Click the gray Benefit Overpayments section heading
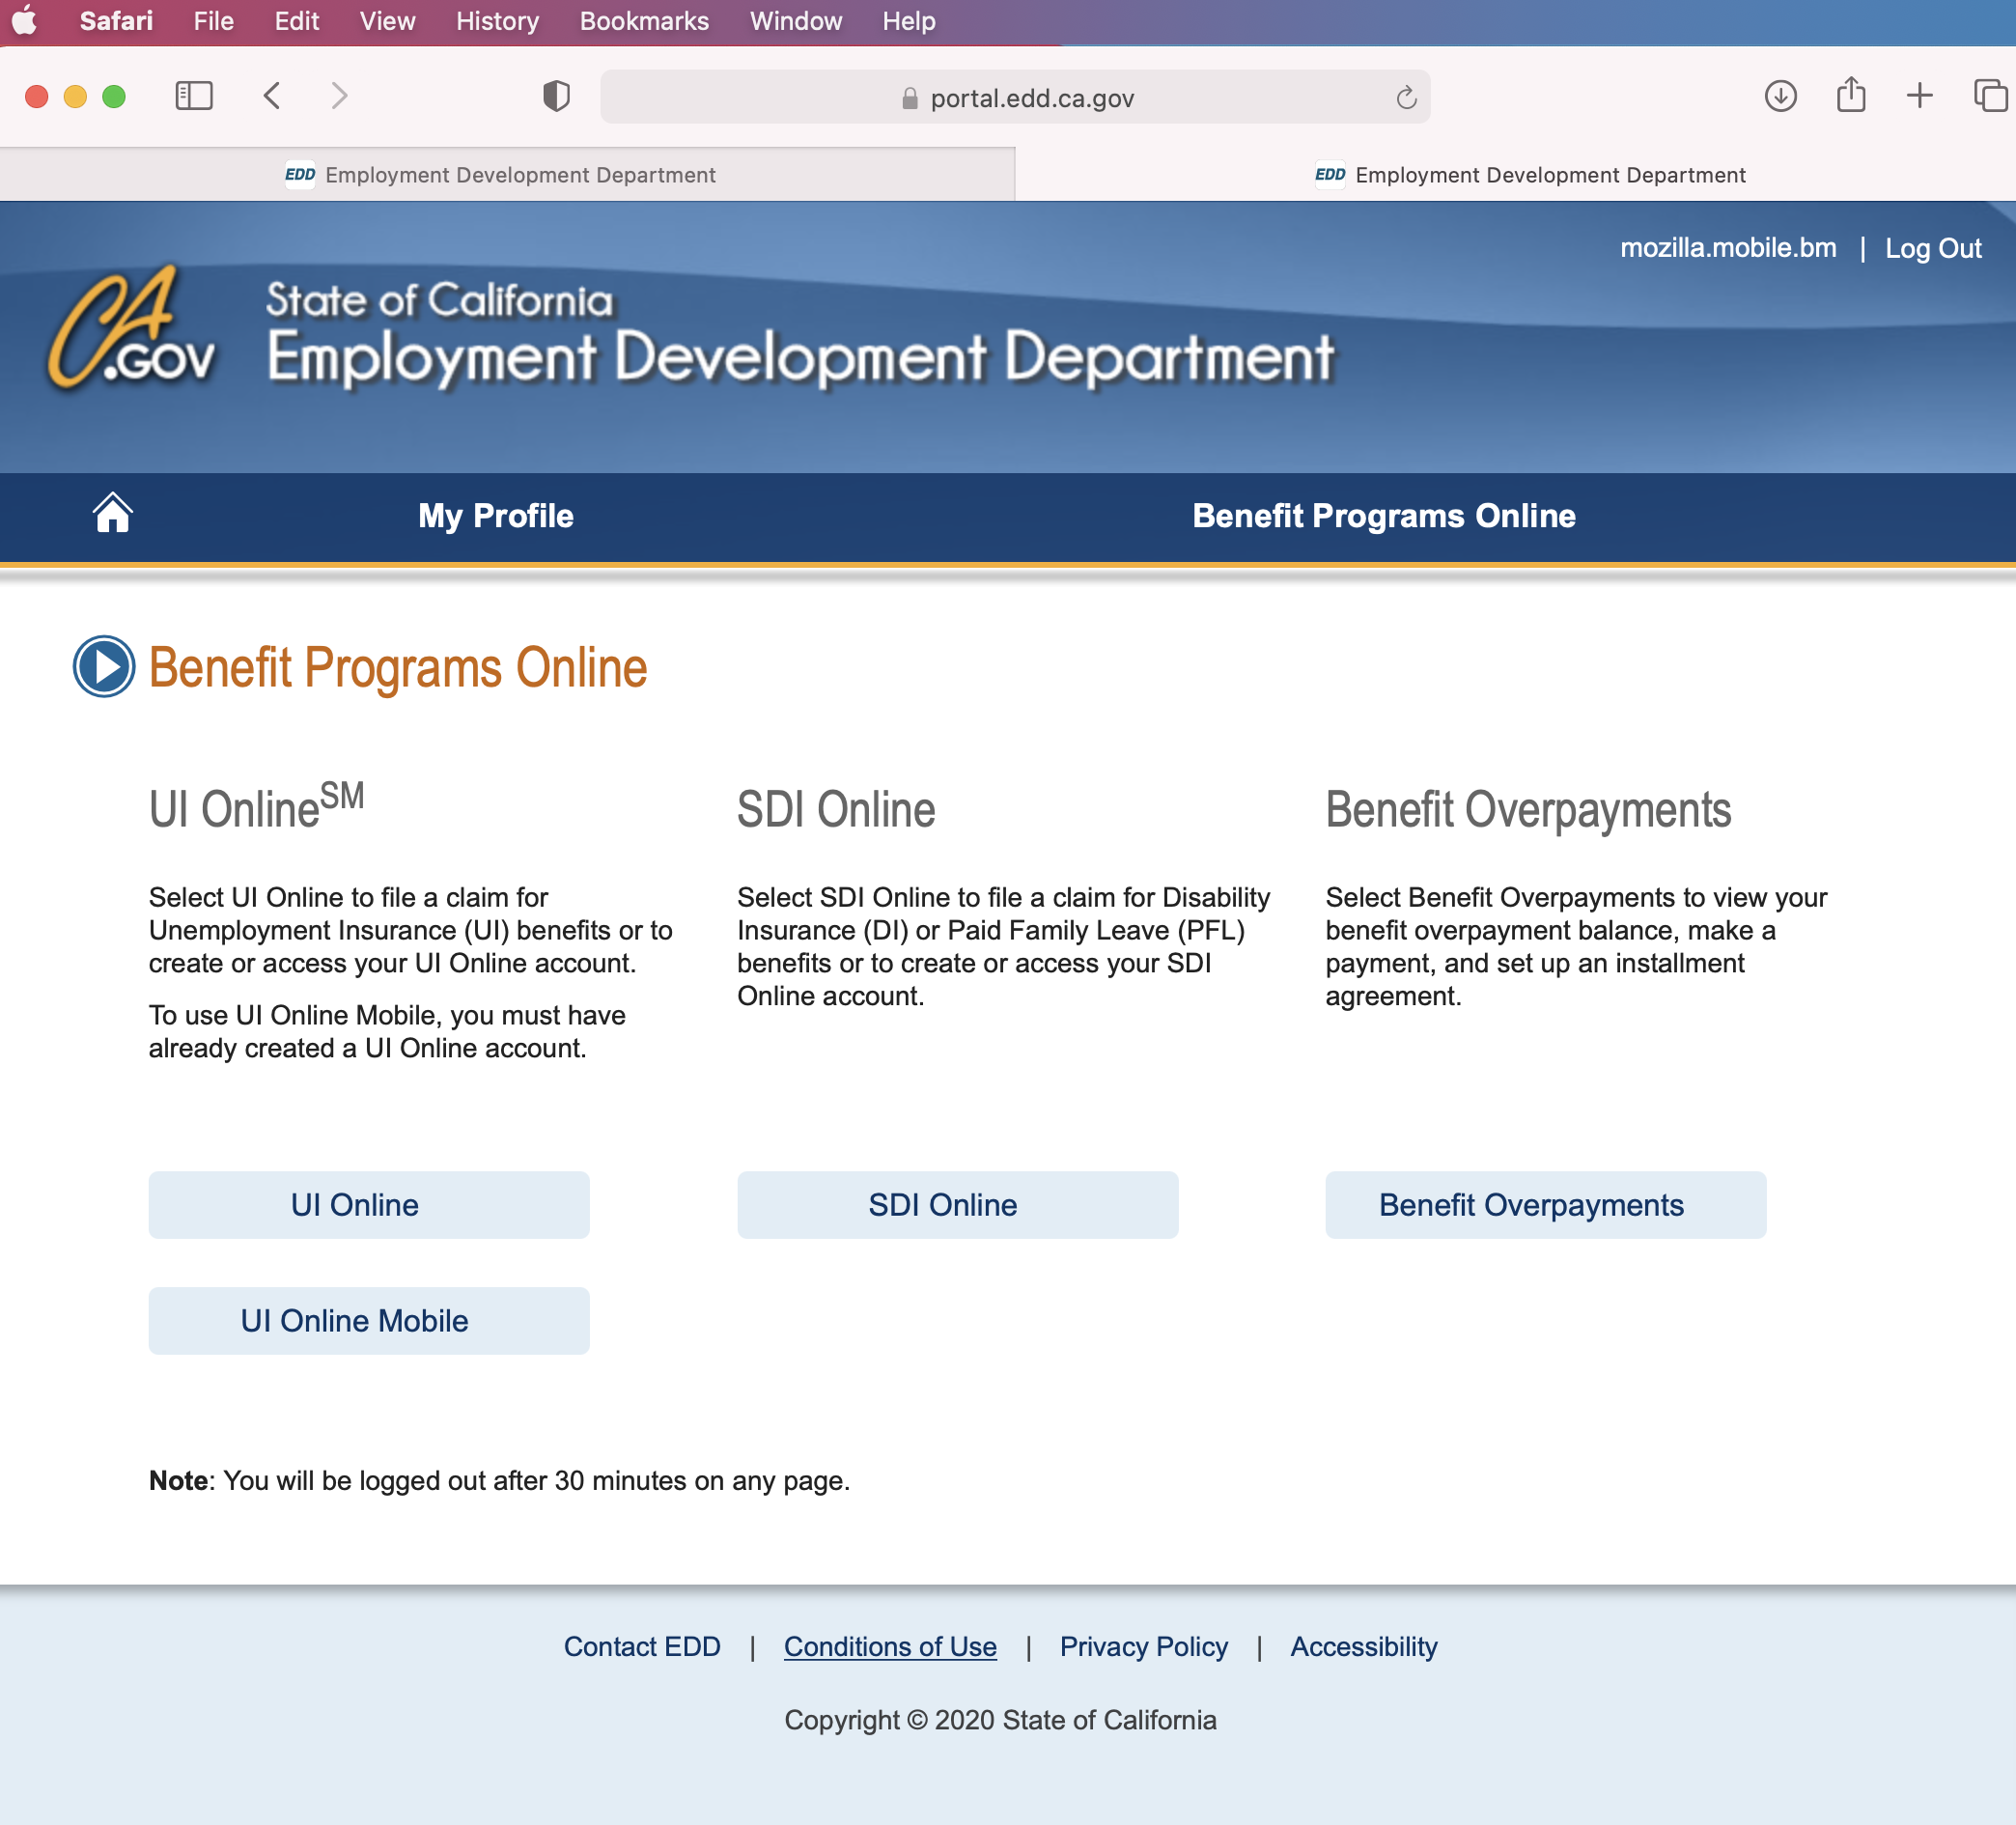The image size is (2016, 1825). (1528, 810)
